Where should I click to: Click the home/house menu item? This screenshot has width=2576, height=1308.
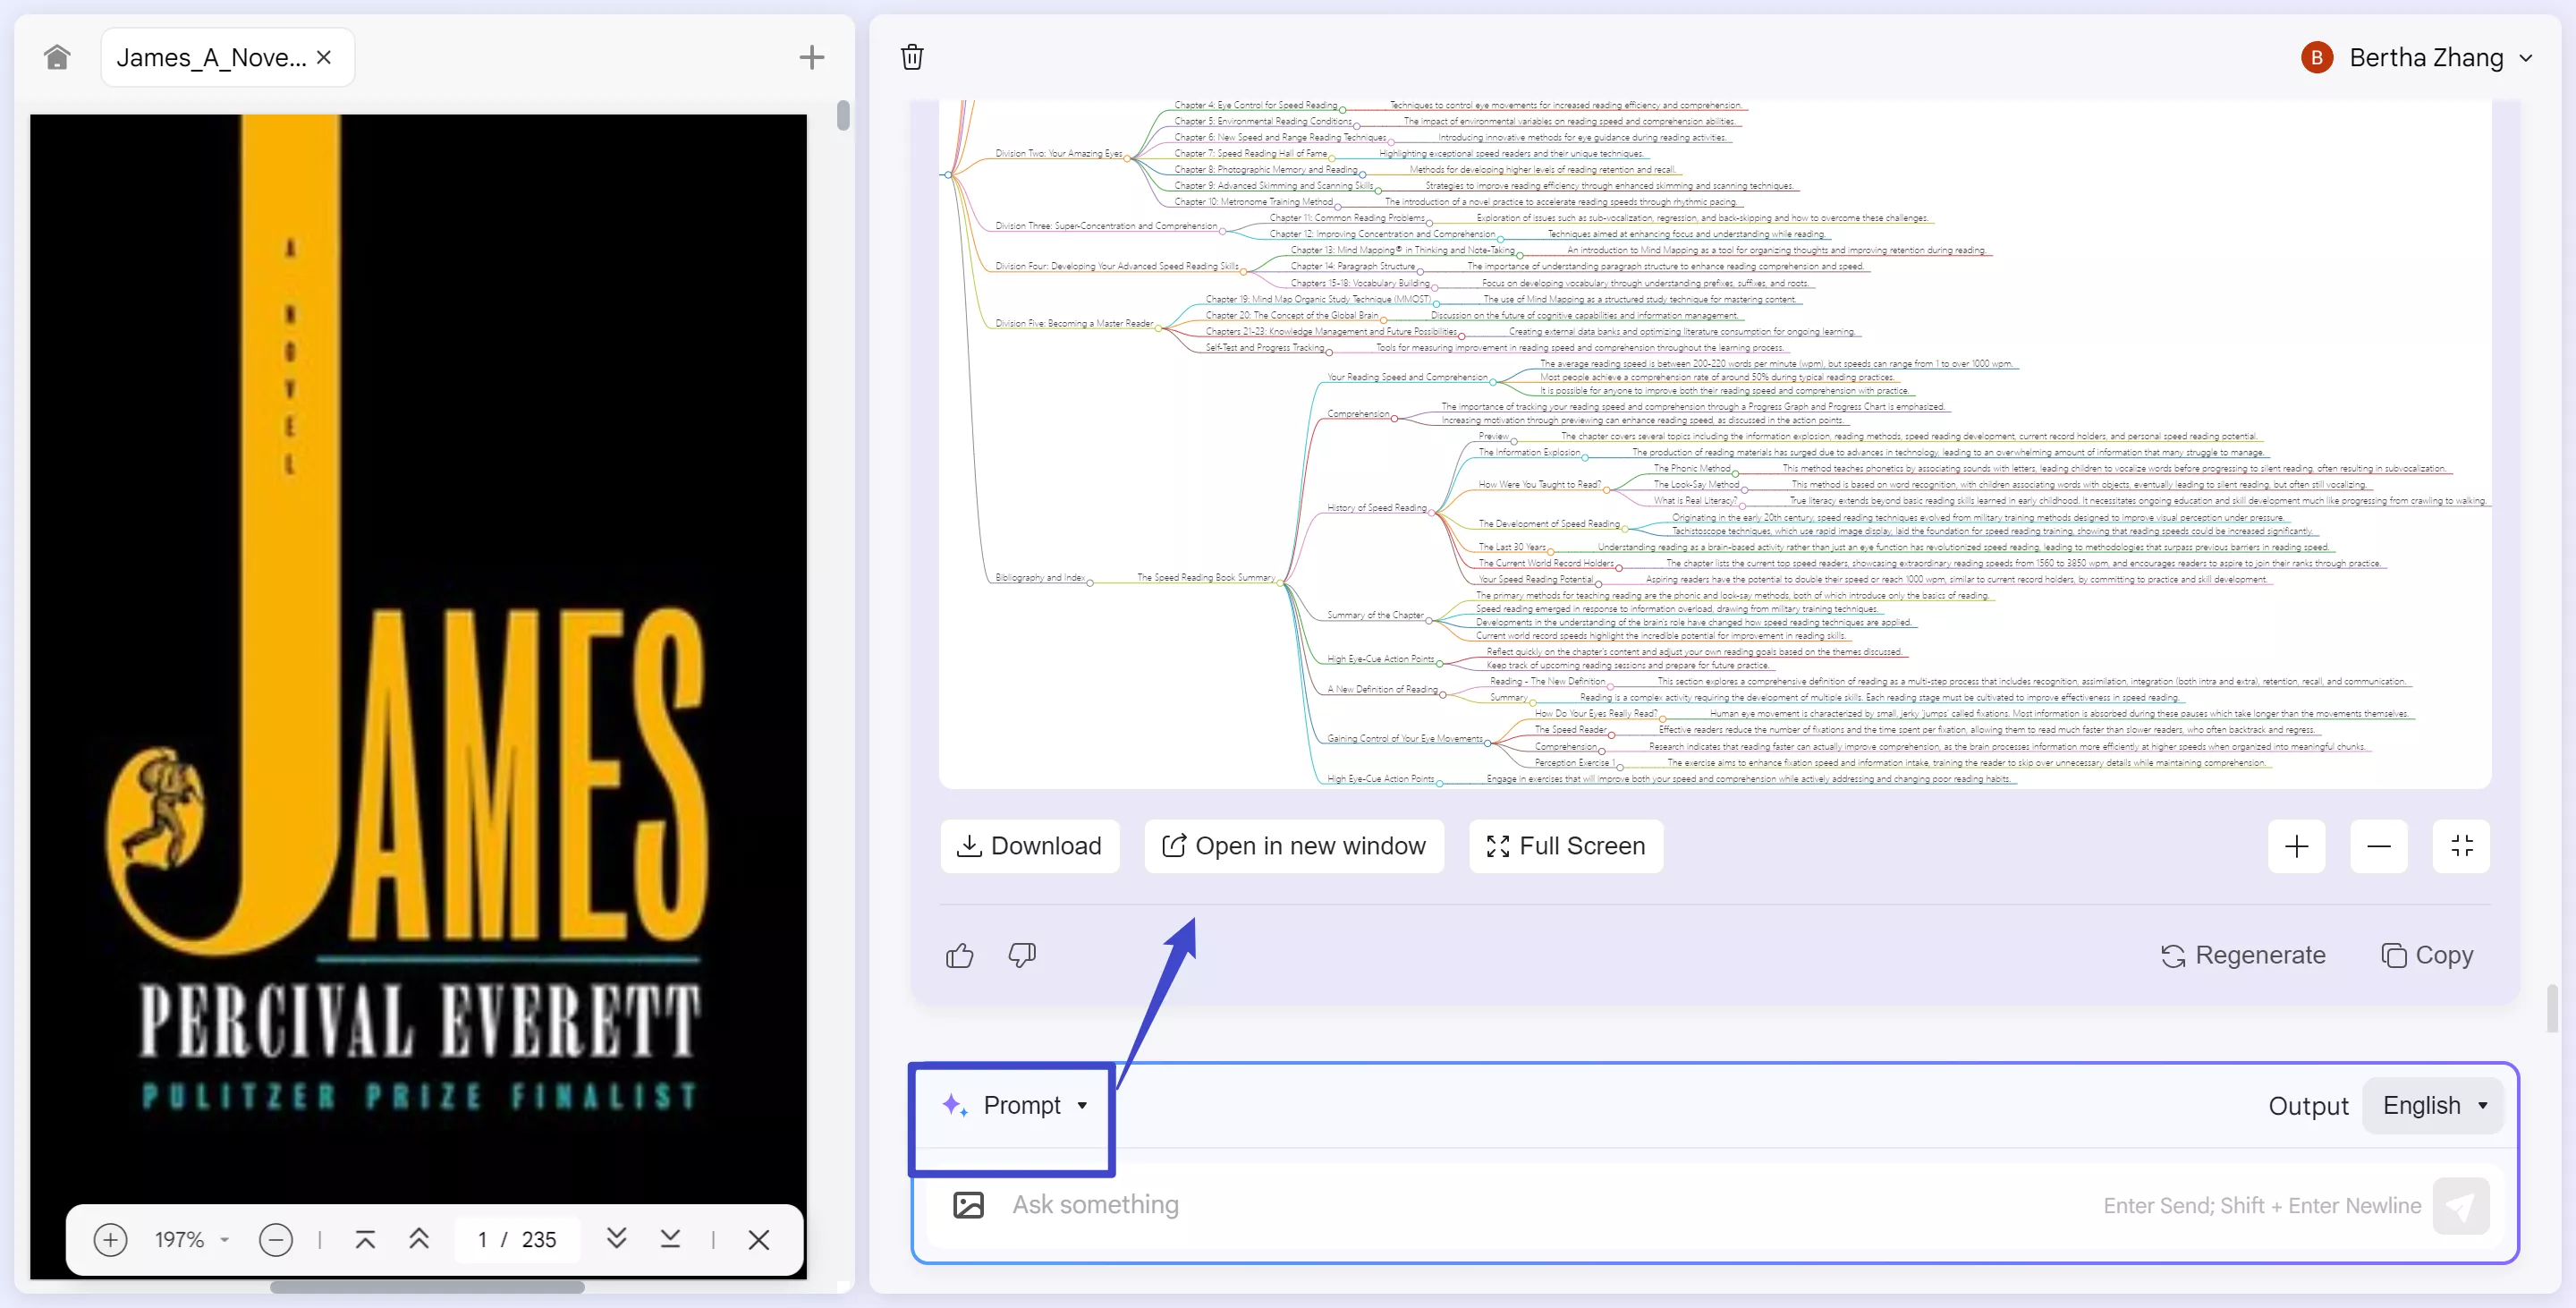click(x=54, y=55)
